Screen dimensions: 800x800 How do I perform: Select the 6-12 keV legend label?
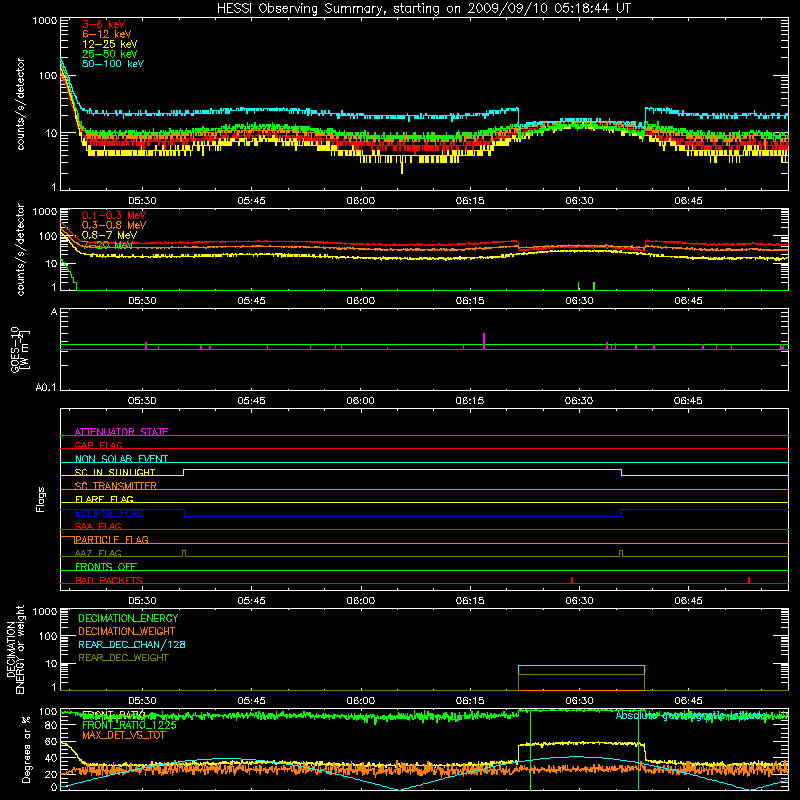click(x=107, y=34)
